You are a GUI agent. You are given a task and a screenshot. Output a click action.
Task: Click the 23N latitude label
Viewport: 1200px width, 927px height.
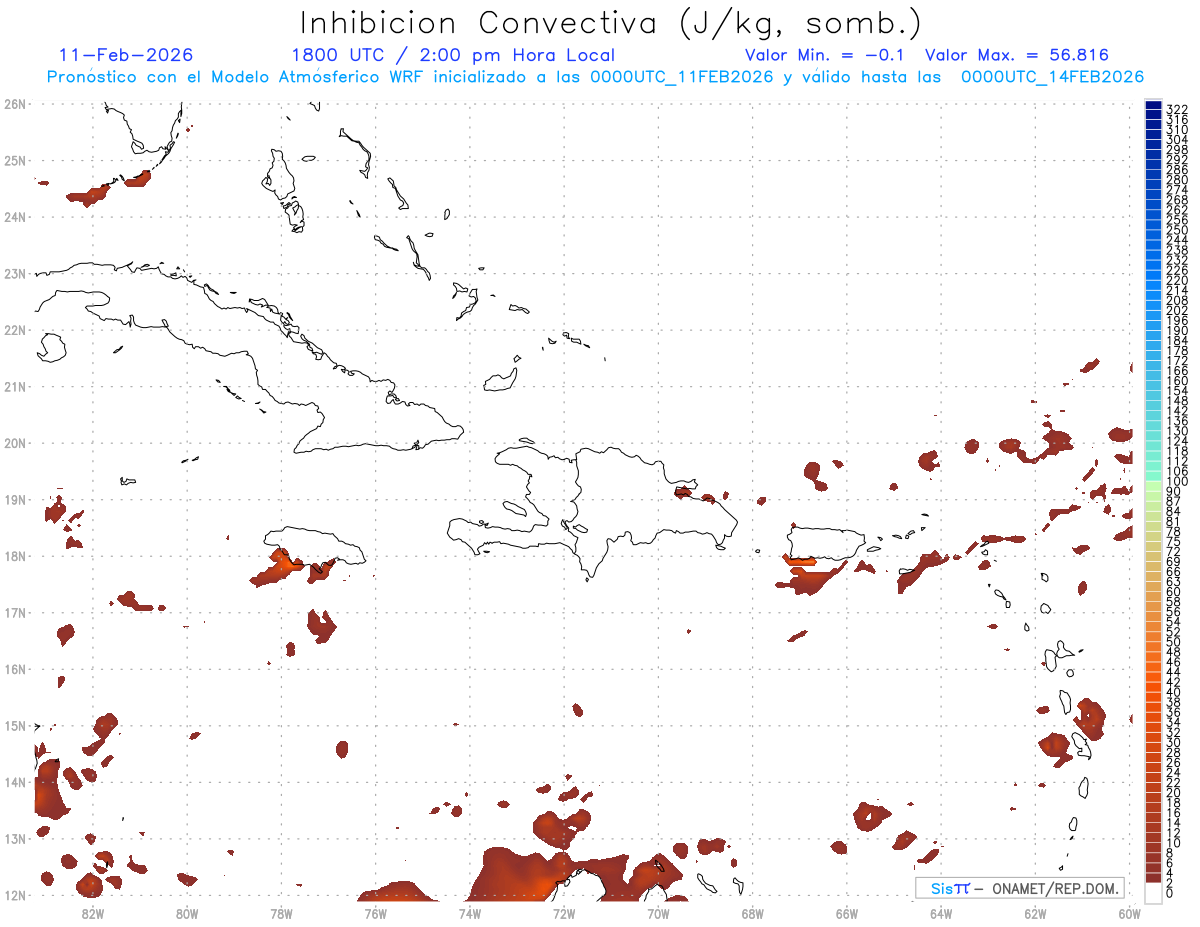14,273
